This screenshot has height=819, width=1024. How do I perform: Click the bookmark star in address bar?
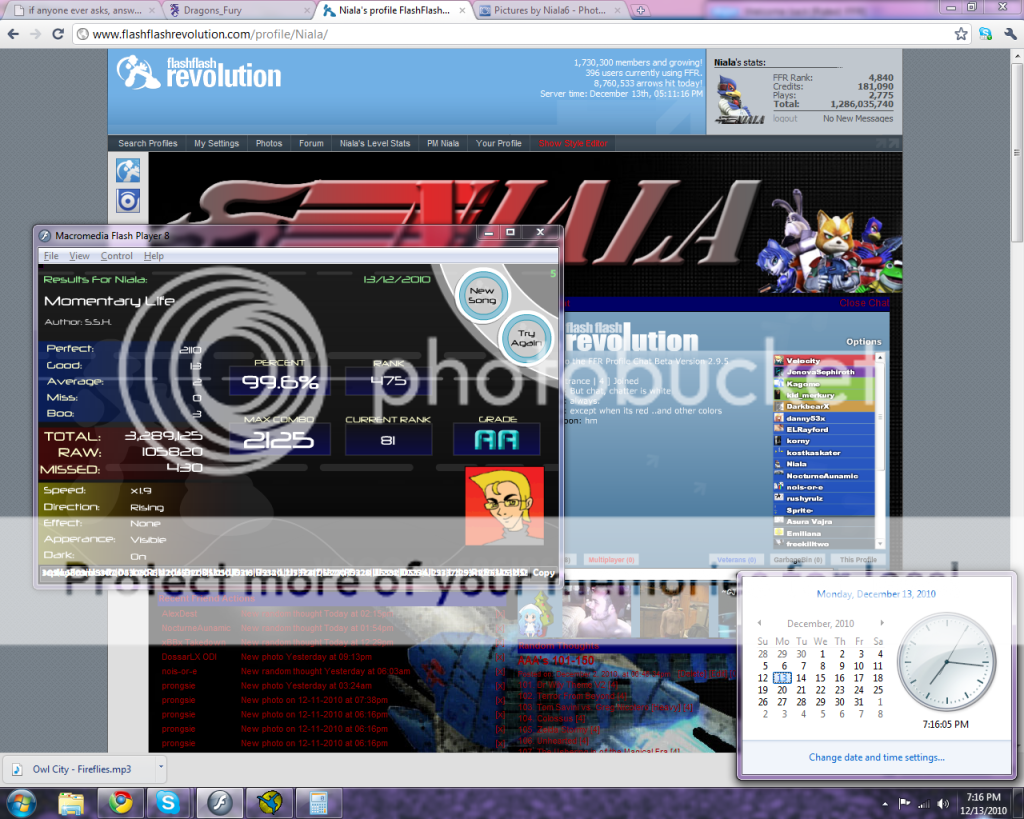[x=961, y=33]
